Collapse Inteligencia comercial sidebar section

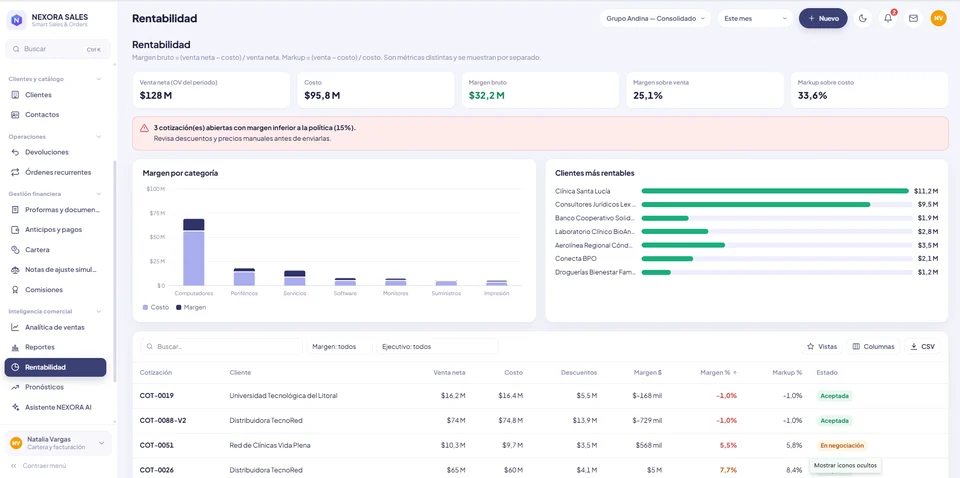[x=99, y=312]
